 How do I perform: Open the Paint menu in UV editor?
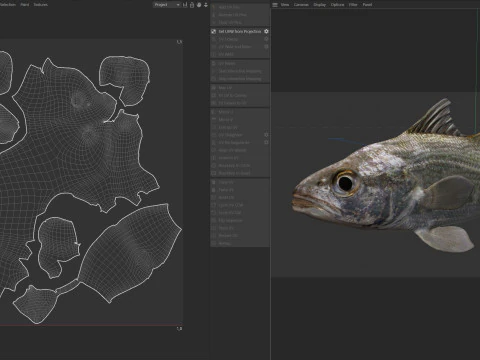click(x=24, y=5)
